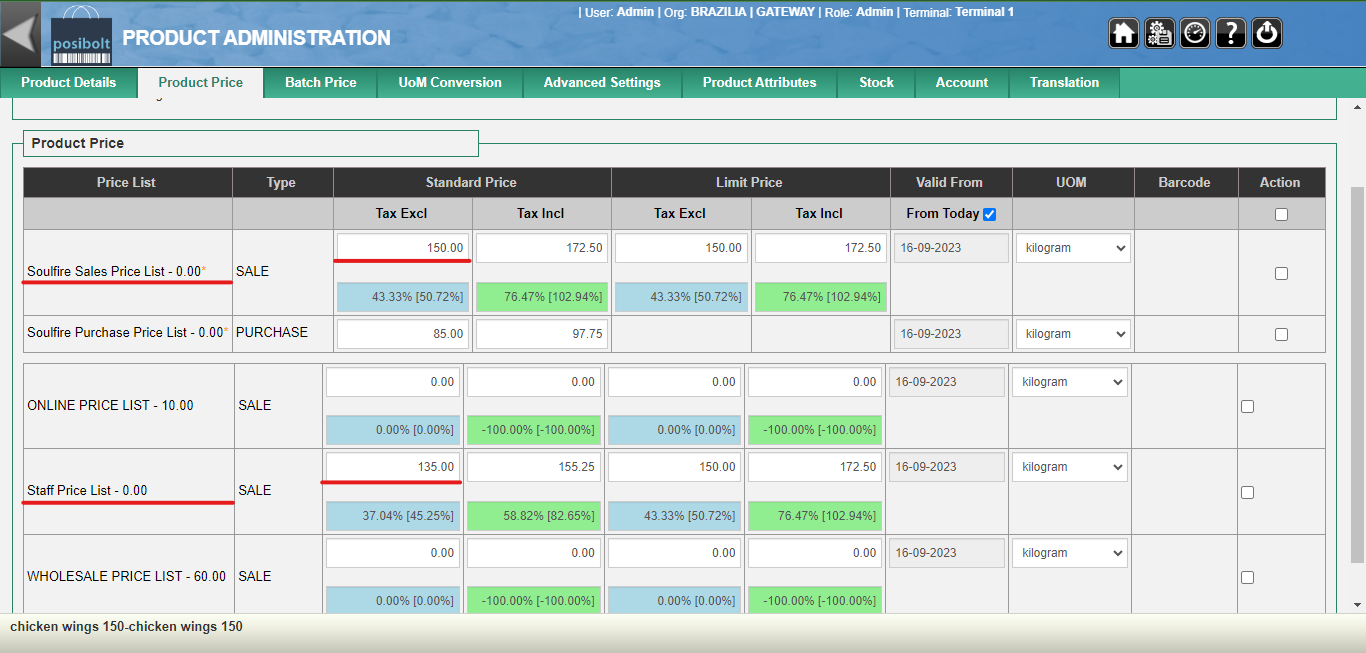Click Valid From date for Staff Price List
1366x653 pixels.
(947, 467)
